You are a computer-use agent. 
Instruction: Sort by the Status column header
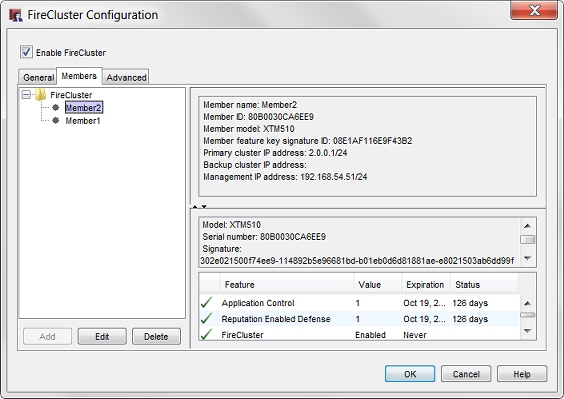tap(485, 285)
